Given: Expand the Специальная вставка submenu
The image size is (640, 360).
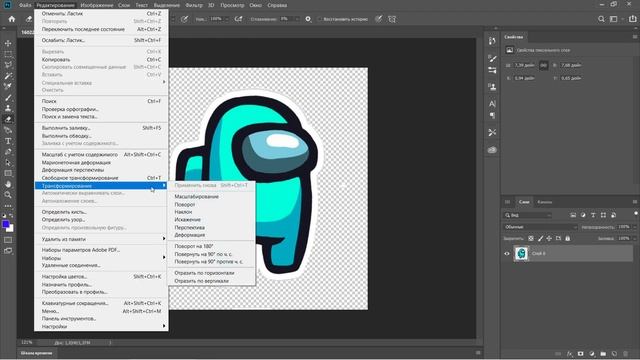Looking at the screenshot, I should (x=101, y=83).
